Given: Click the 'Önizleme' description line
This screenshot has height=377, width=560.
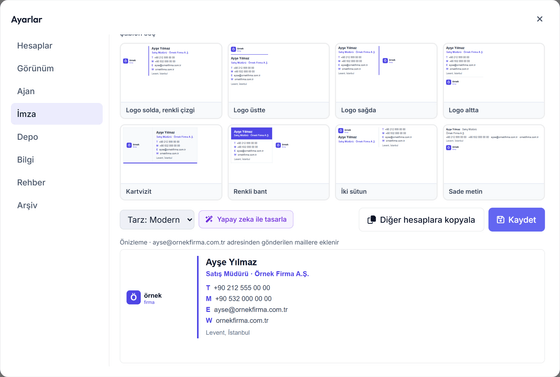Looking at the screenshot, I should click(229, 242).
